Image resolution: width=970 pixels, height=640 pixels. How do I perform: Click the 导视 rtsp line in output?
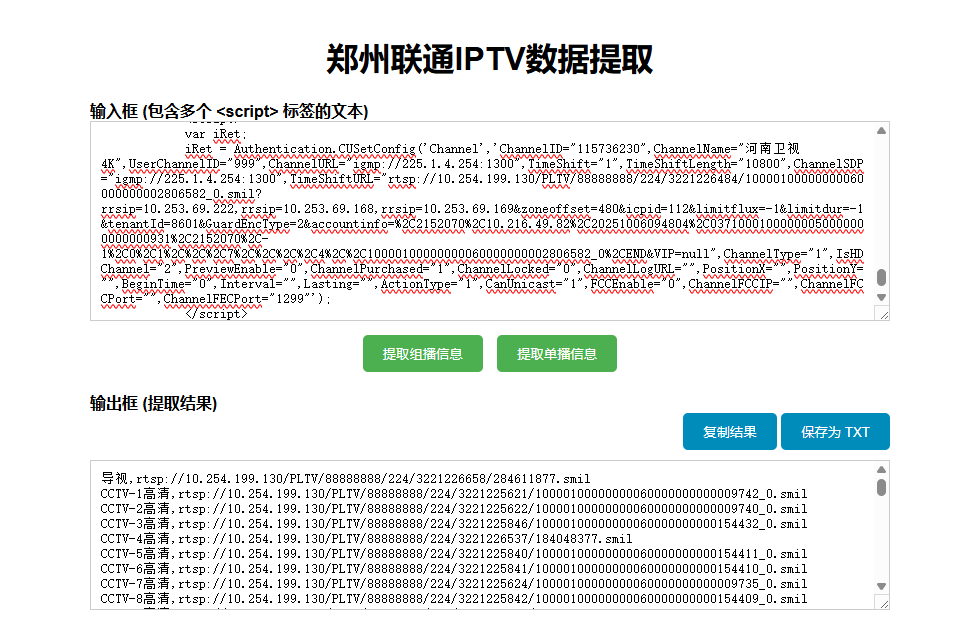coord(300,477)
